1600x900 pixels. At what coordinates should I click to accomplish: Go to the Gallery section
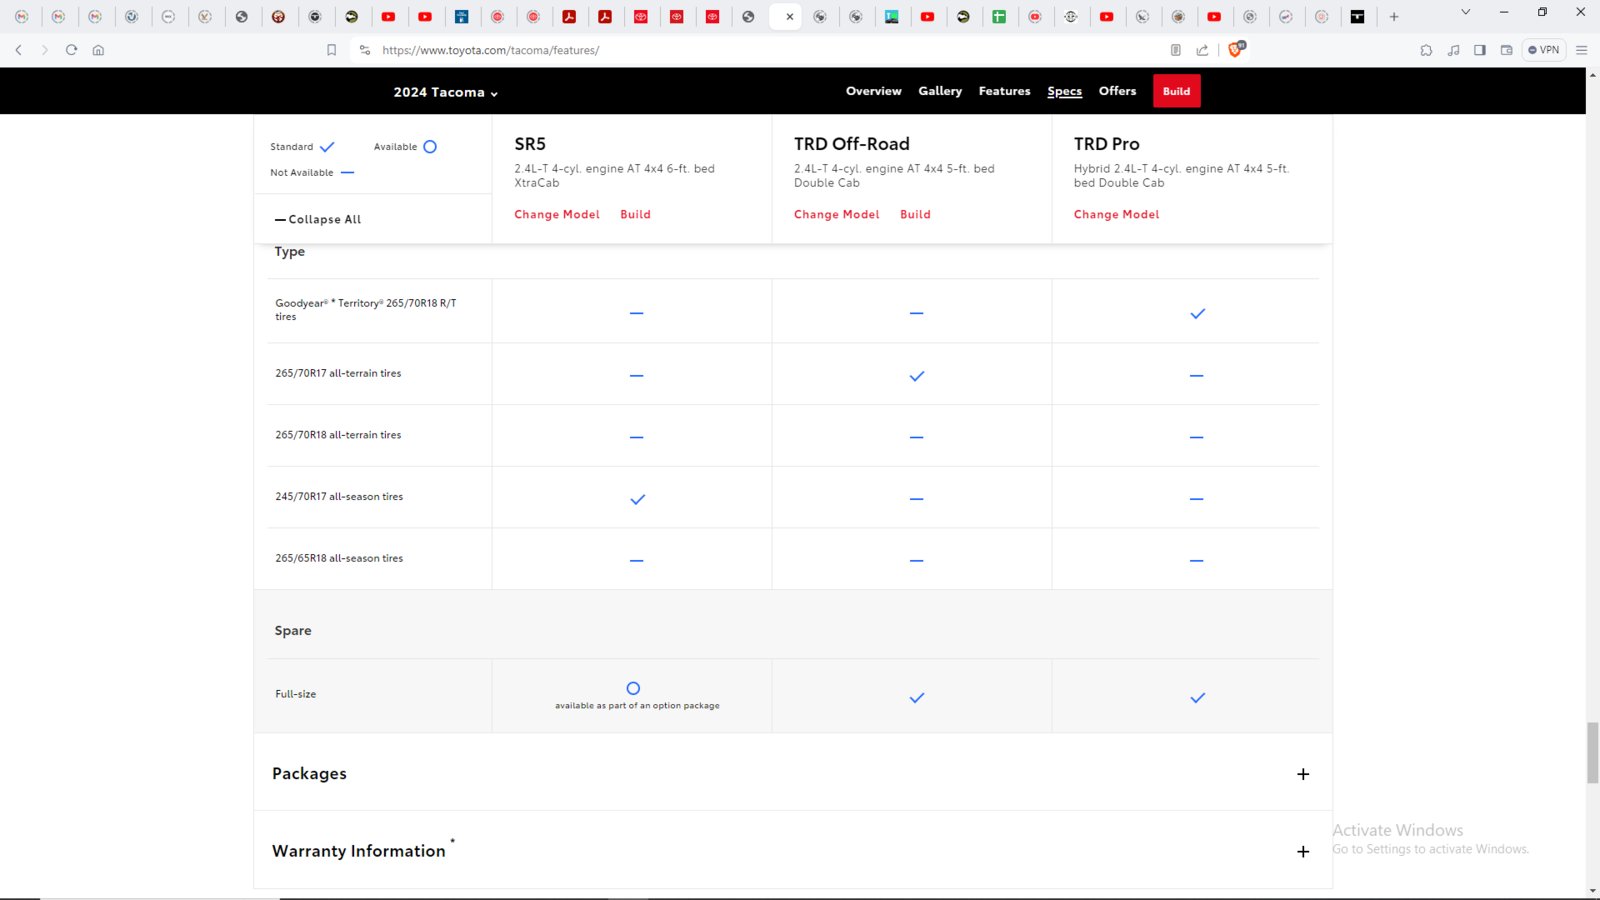coord(940,91)
